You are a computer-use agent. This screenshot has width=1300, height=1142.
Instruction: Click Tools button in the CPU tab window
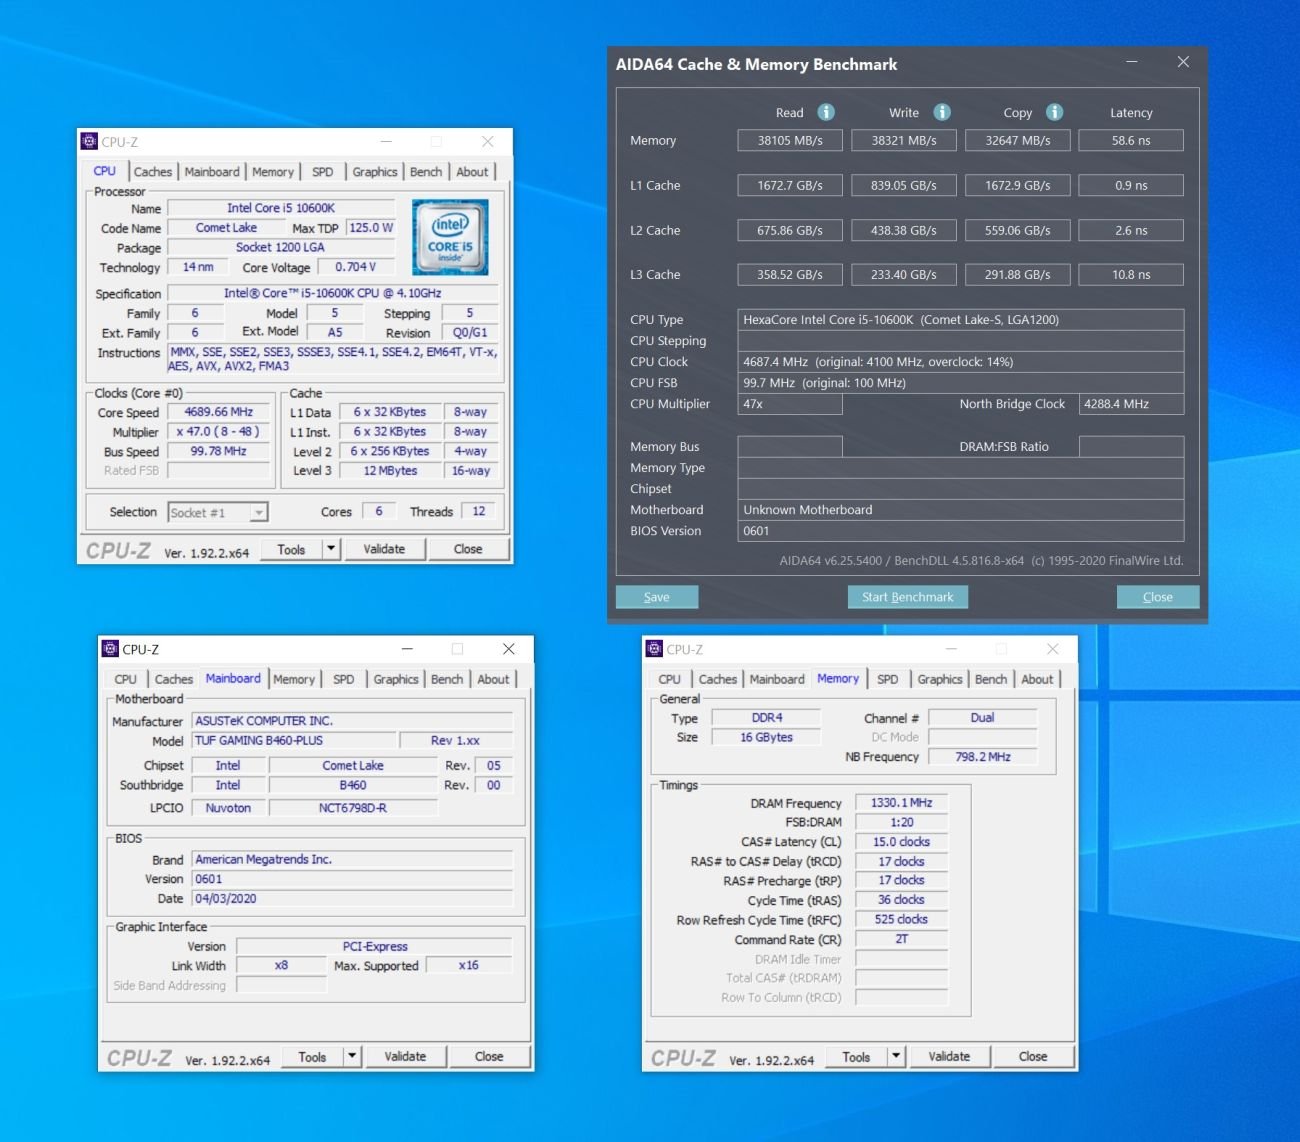click(x=291, y=549)
